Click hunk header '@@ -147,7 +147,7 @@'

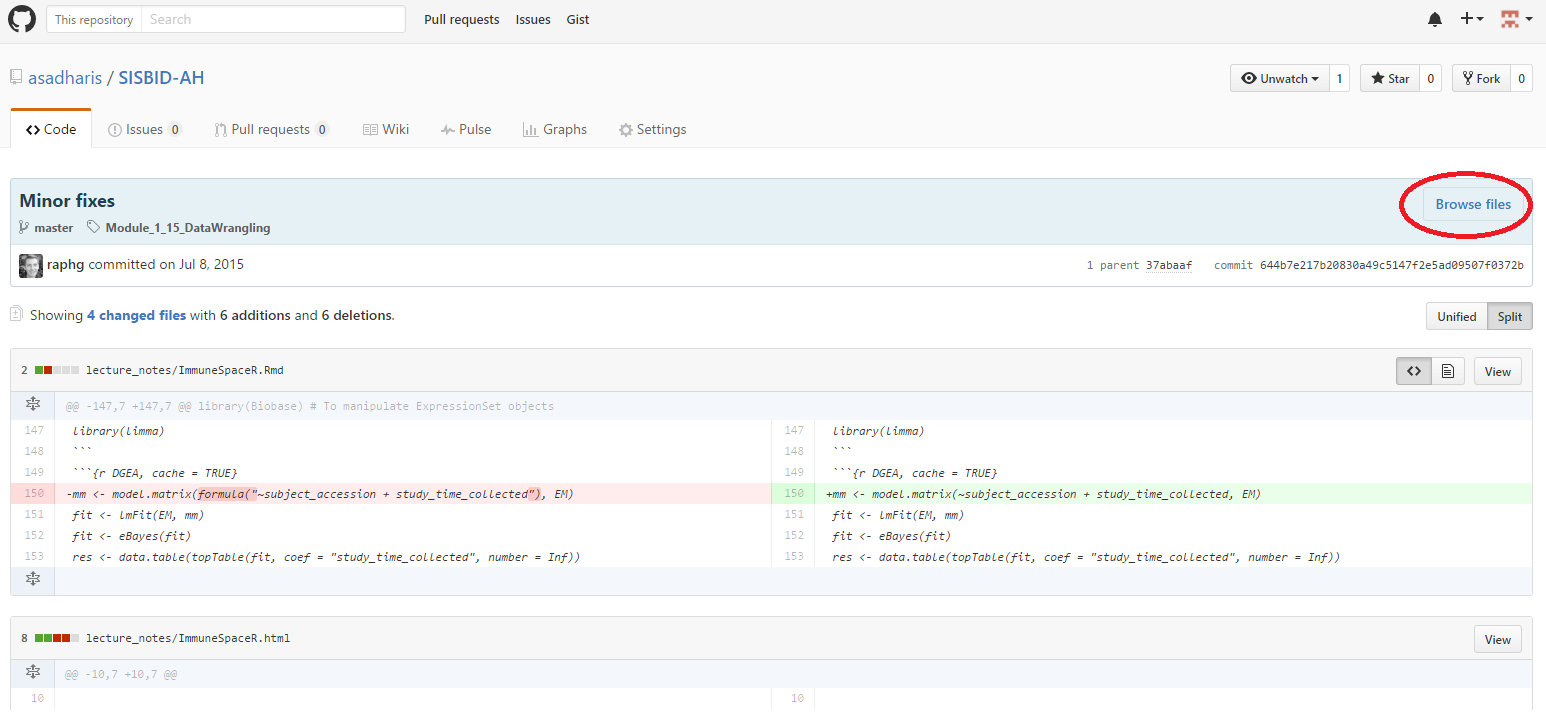[129, 406]
